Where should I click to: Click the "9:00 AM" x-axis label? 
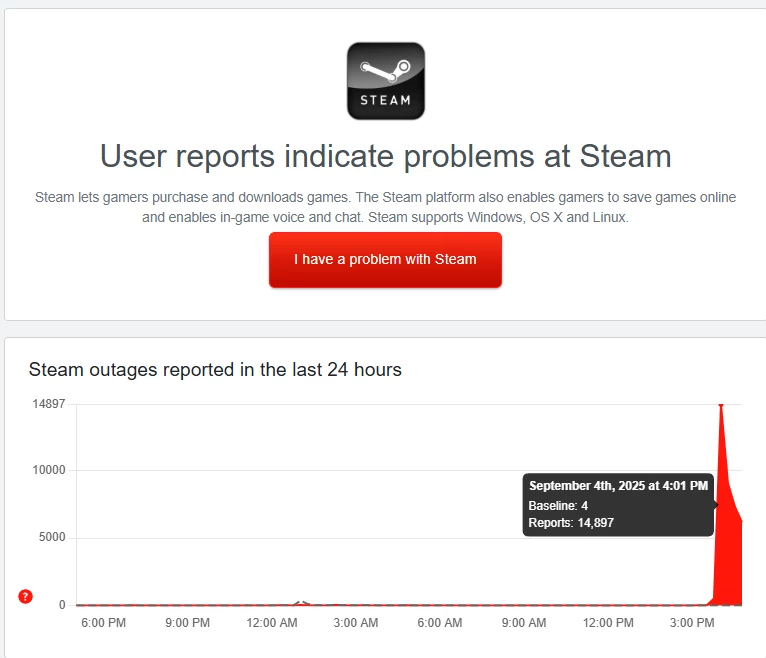coord(524,623)
